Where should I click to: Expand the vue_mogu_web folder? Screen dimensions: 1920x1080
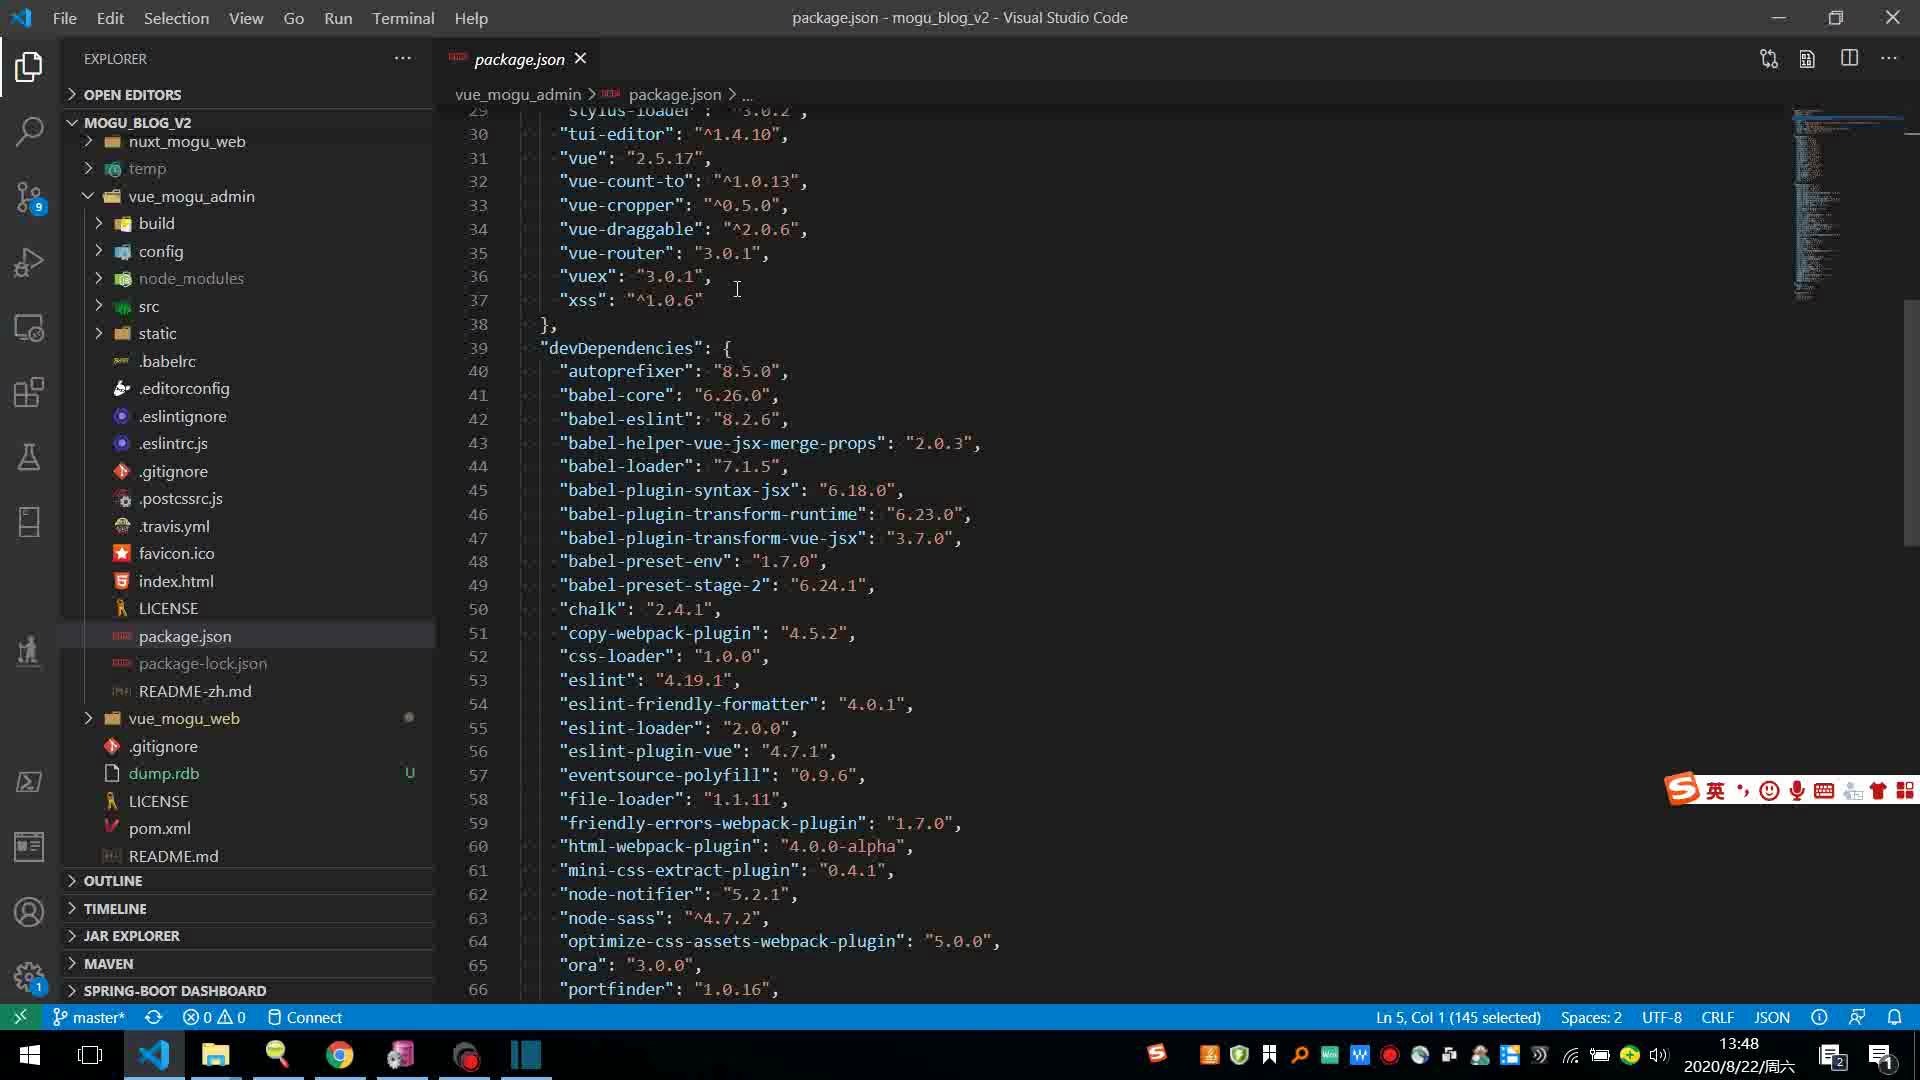[x=88, y=719]
